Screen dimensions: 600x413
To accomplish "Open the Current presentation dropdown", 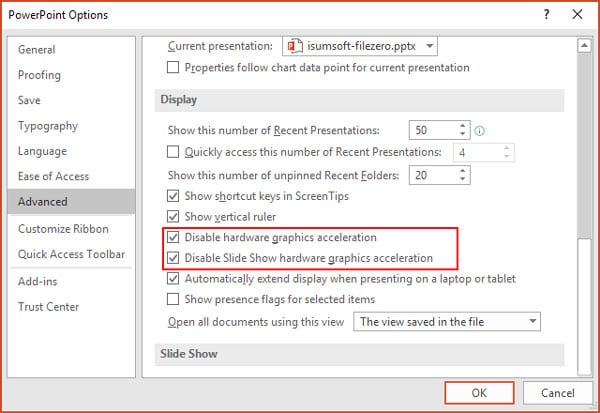I will (429, 46).
